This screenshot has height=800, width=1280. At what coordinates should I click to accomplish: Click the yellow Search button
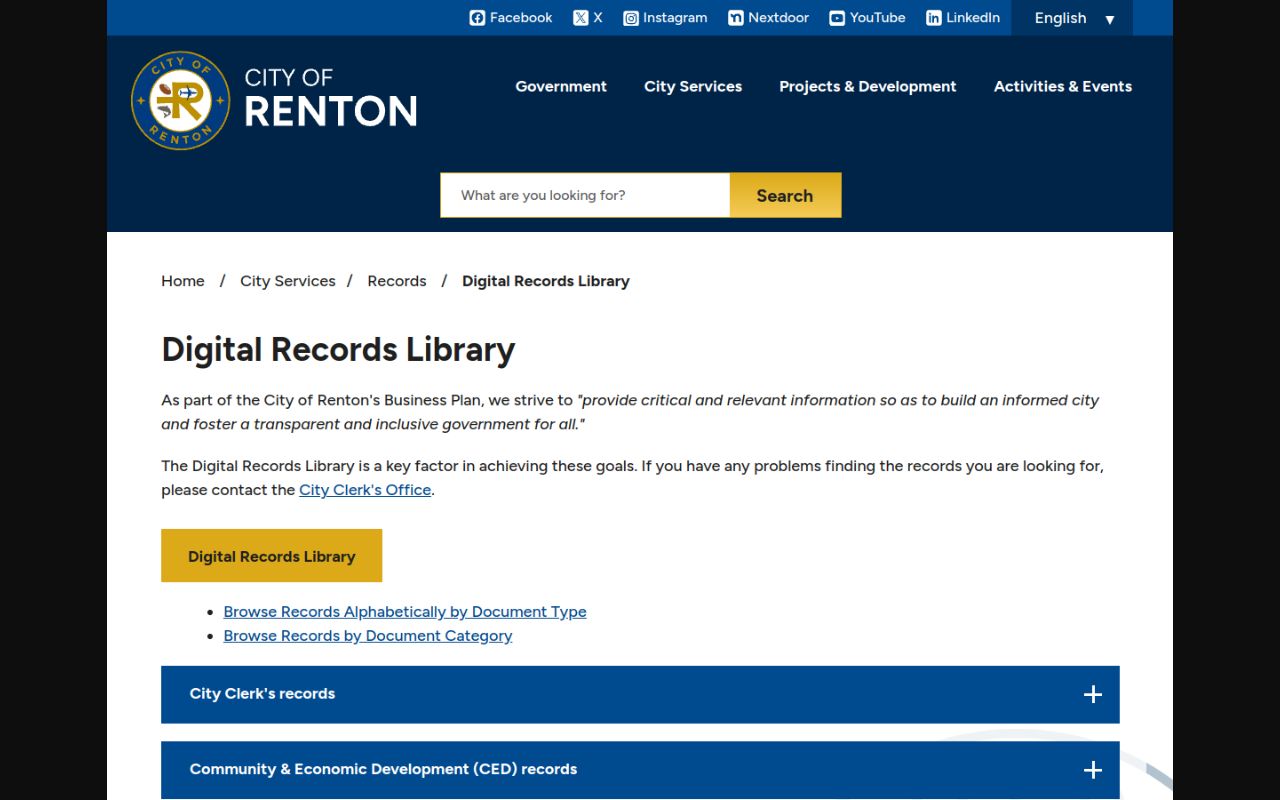[x=785, y=195]
